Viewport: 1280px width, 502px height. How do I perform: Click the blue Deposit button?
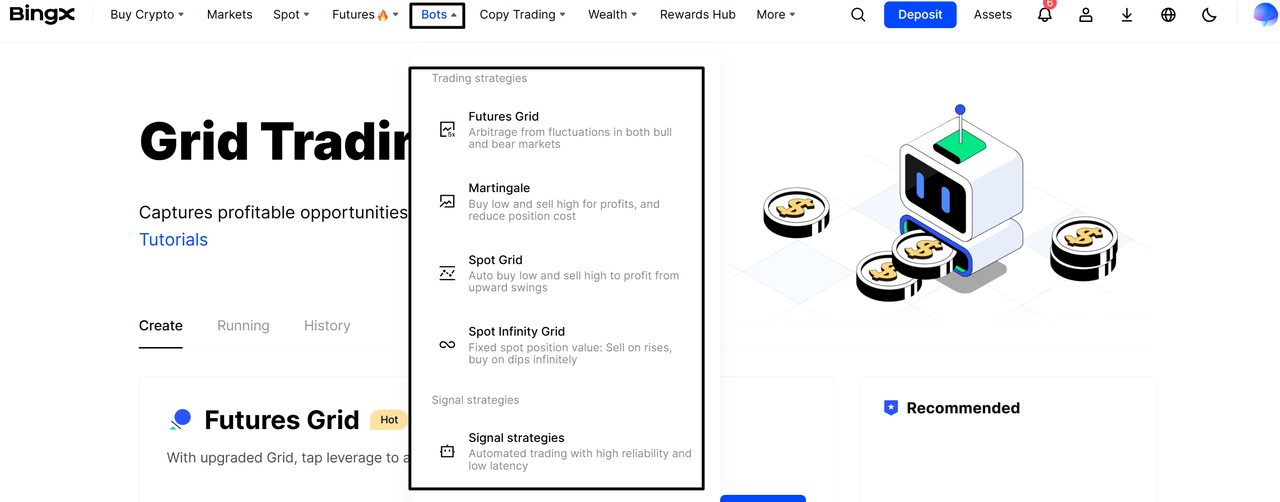[920, 15]
